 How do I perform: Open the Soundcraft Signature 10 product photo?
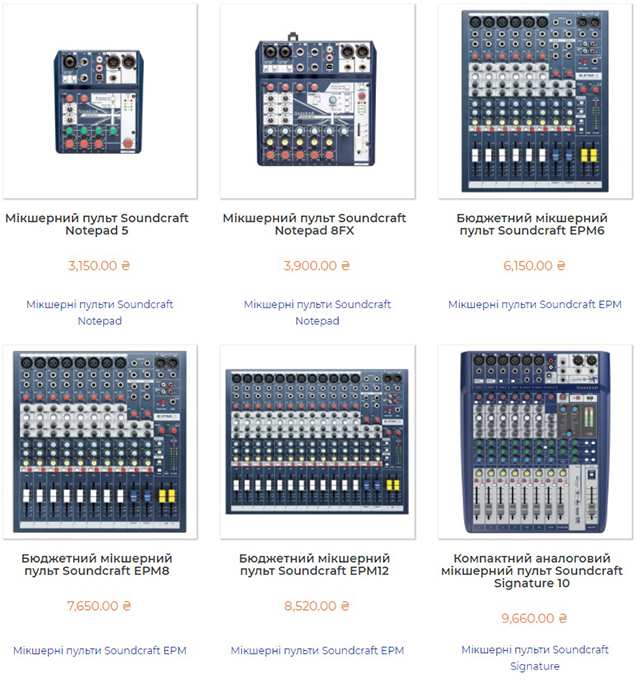[534, 442]
